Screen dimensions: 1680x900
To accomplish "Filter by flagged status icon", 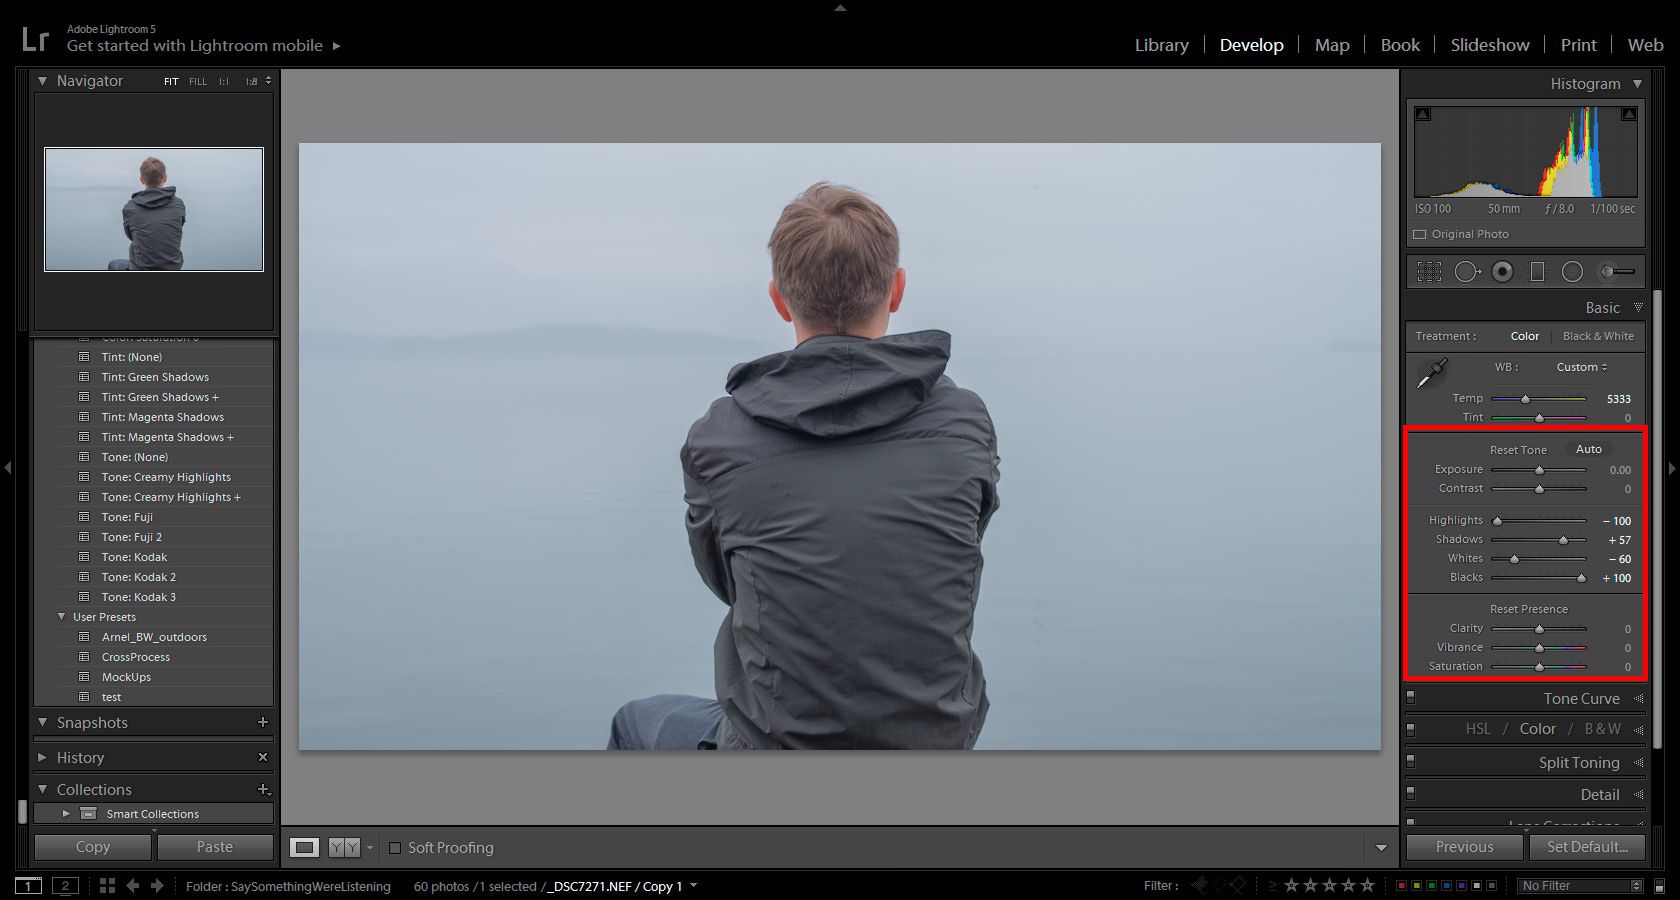I will (x=1200, y=886).
